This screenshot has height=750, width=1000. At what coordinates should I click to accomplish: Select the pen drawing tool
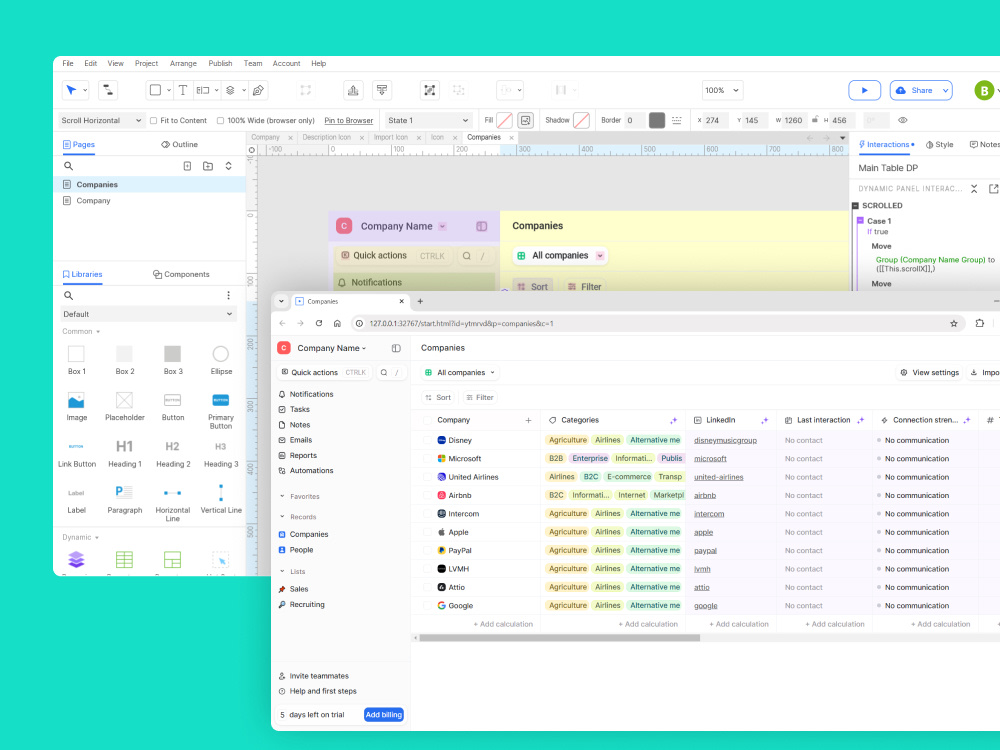pos(258,90)
